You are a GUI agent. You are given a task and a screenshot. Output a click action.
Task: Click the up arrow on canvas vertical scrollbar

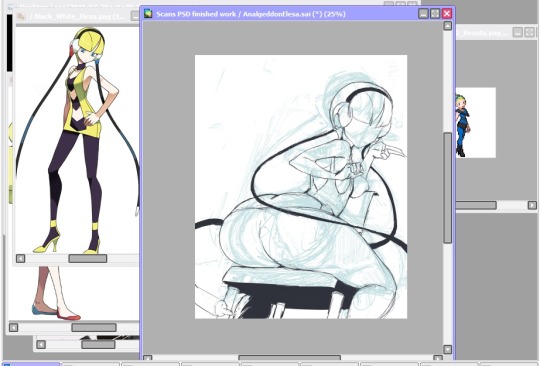click(447, 26)
